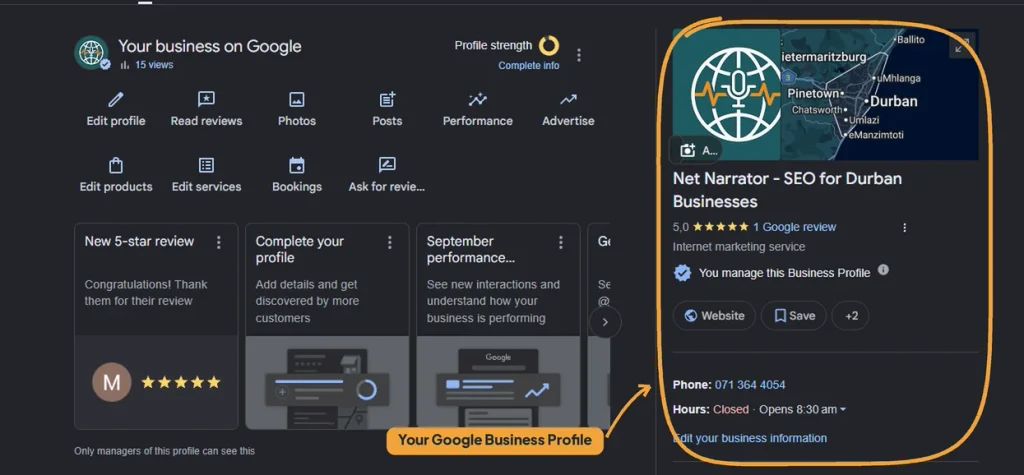Screen dimensions: 1024x475
Task: Open options menu on September performance card
Action: point(561,242)
